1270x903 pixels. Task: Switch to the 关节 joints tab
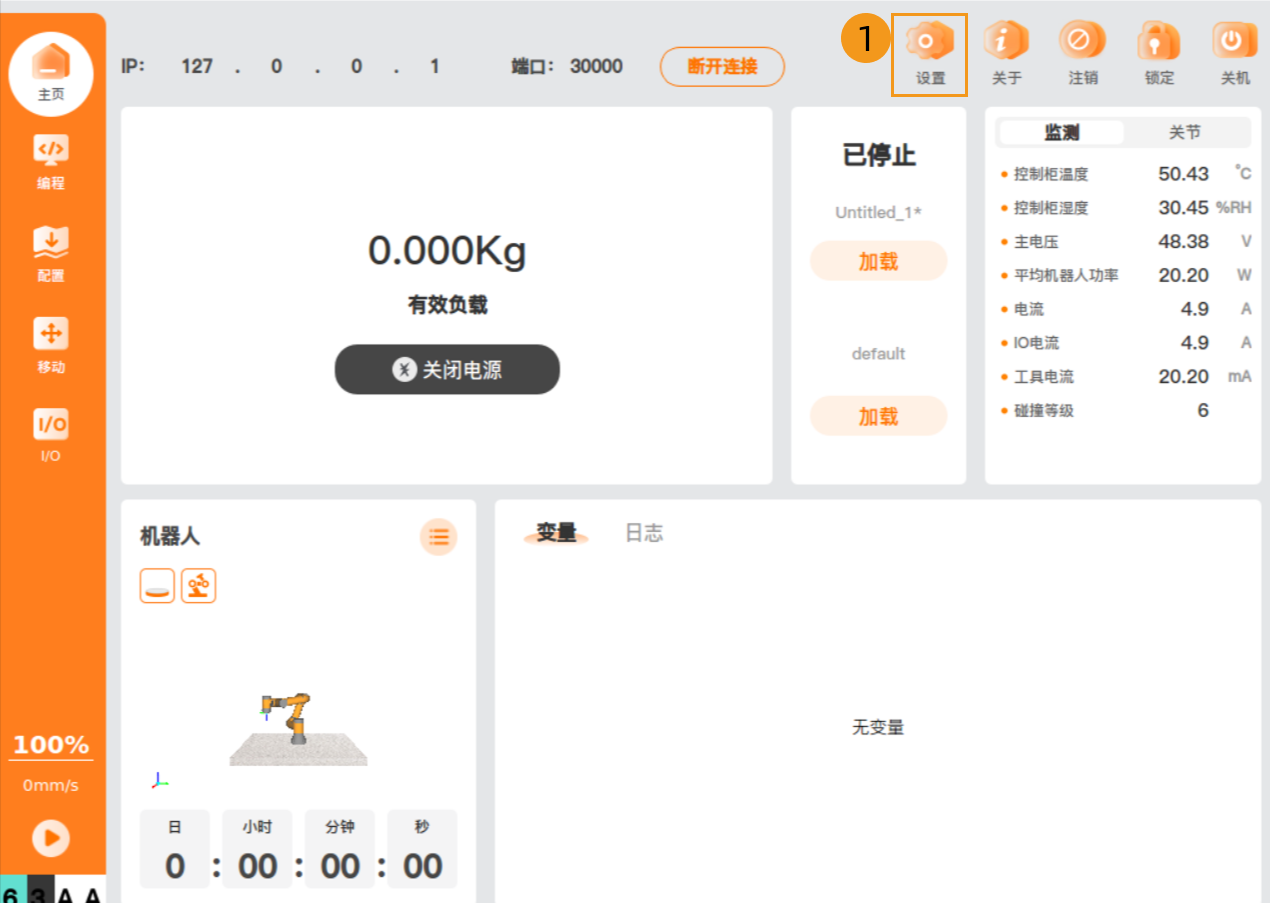coord(1185,132)
